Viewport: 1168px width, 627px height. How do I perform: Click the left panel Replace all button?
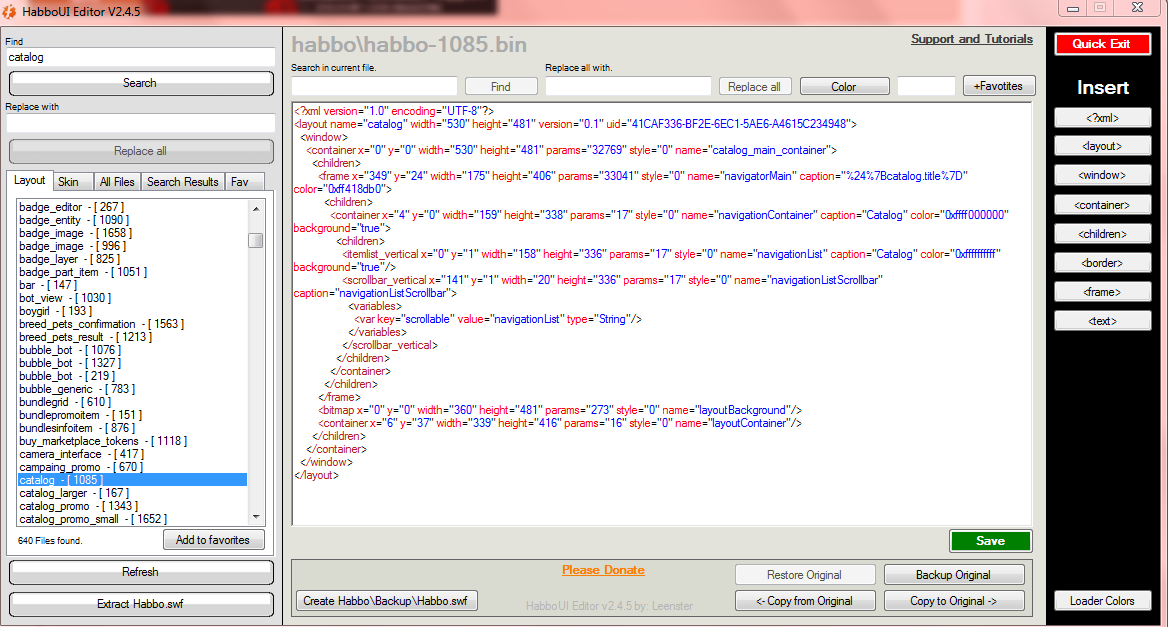(x=141, y=151)
